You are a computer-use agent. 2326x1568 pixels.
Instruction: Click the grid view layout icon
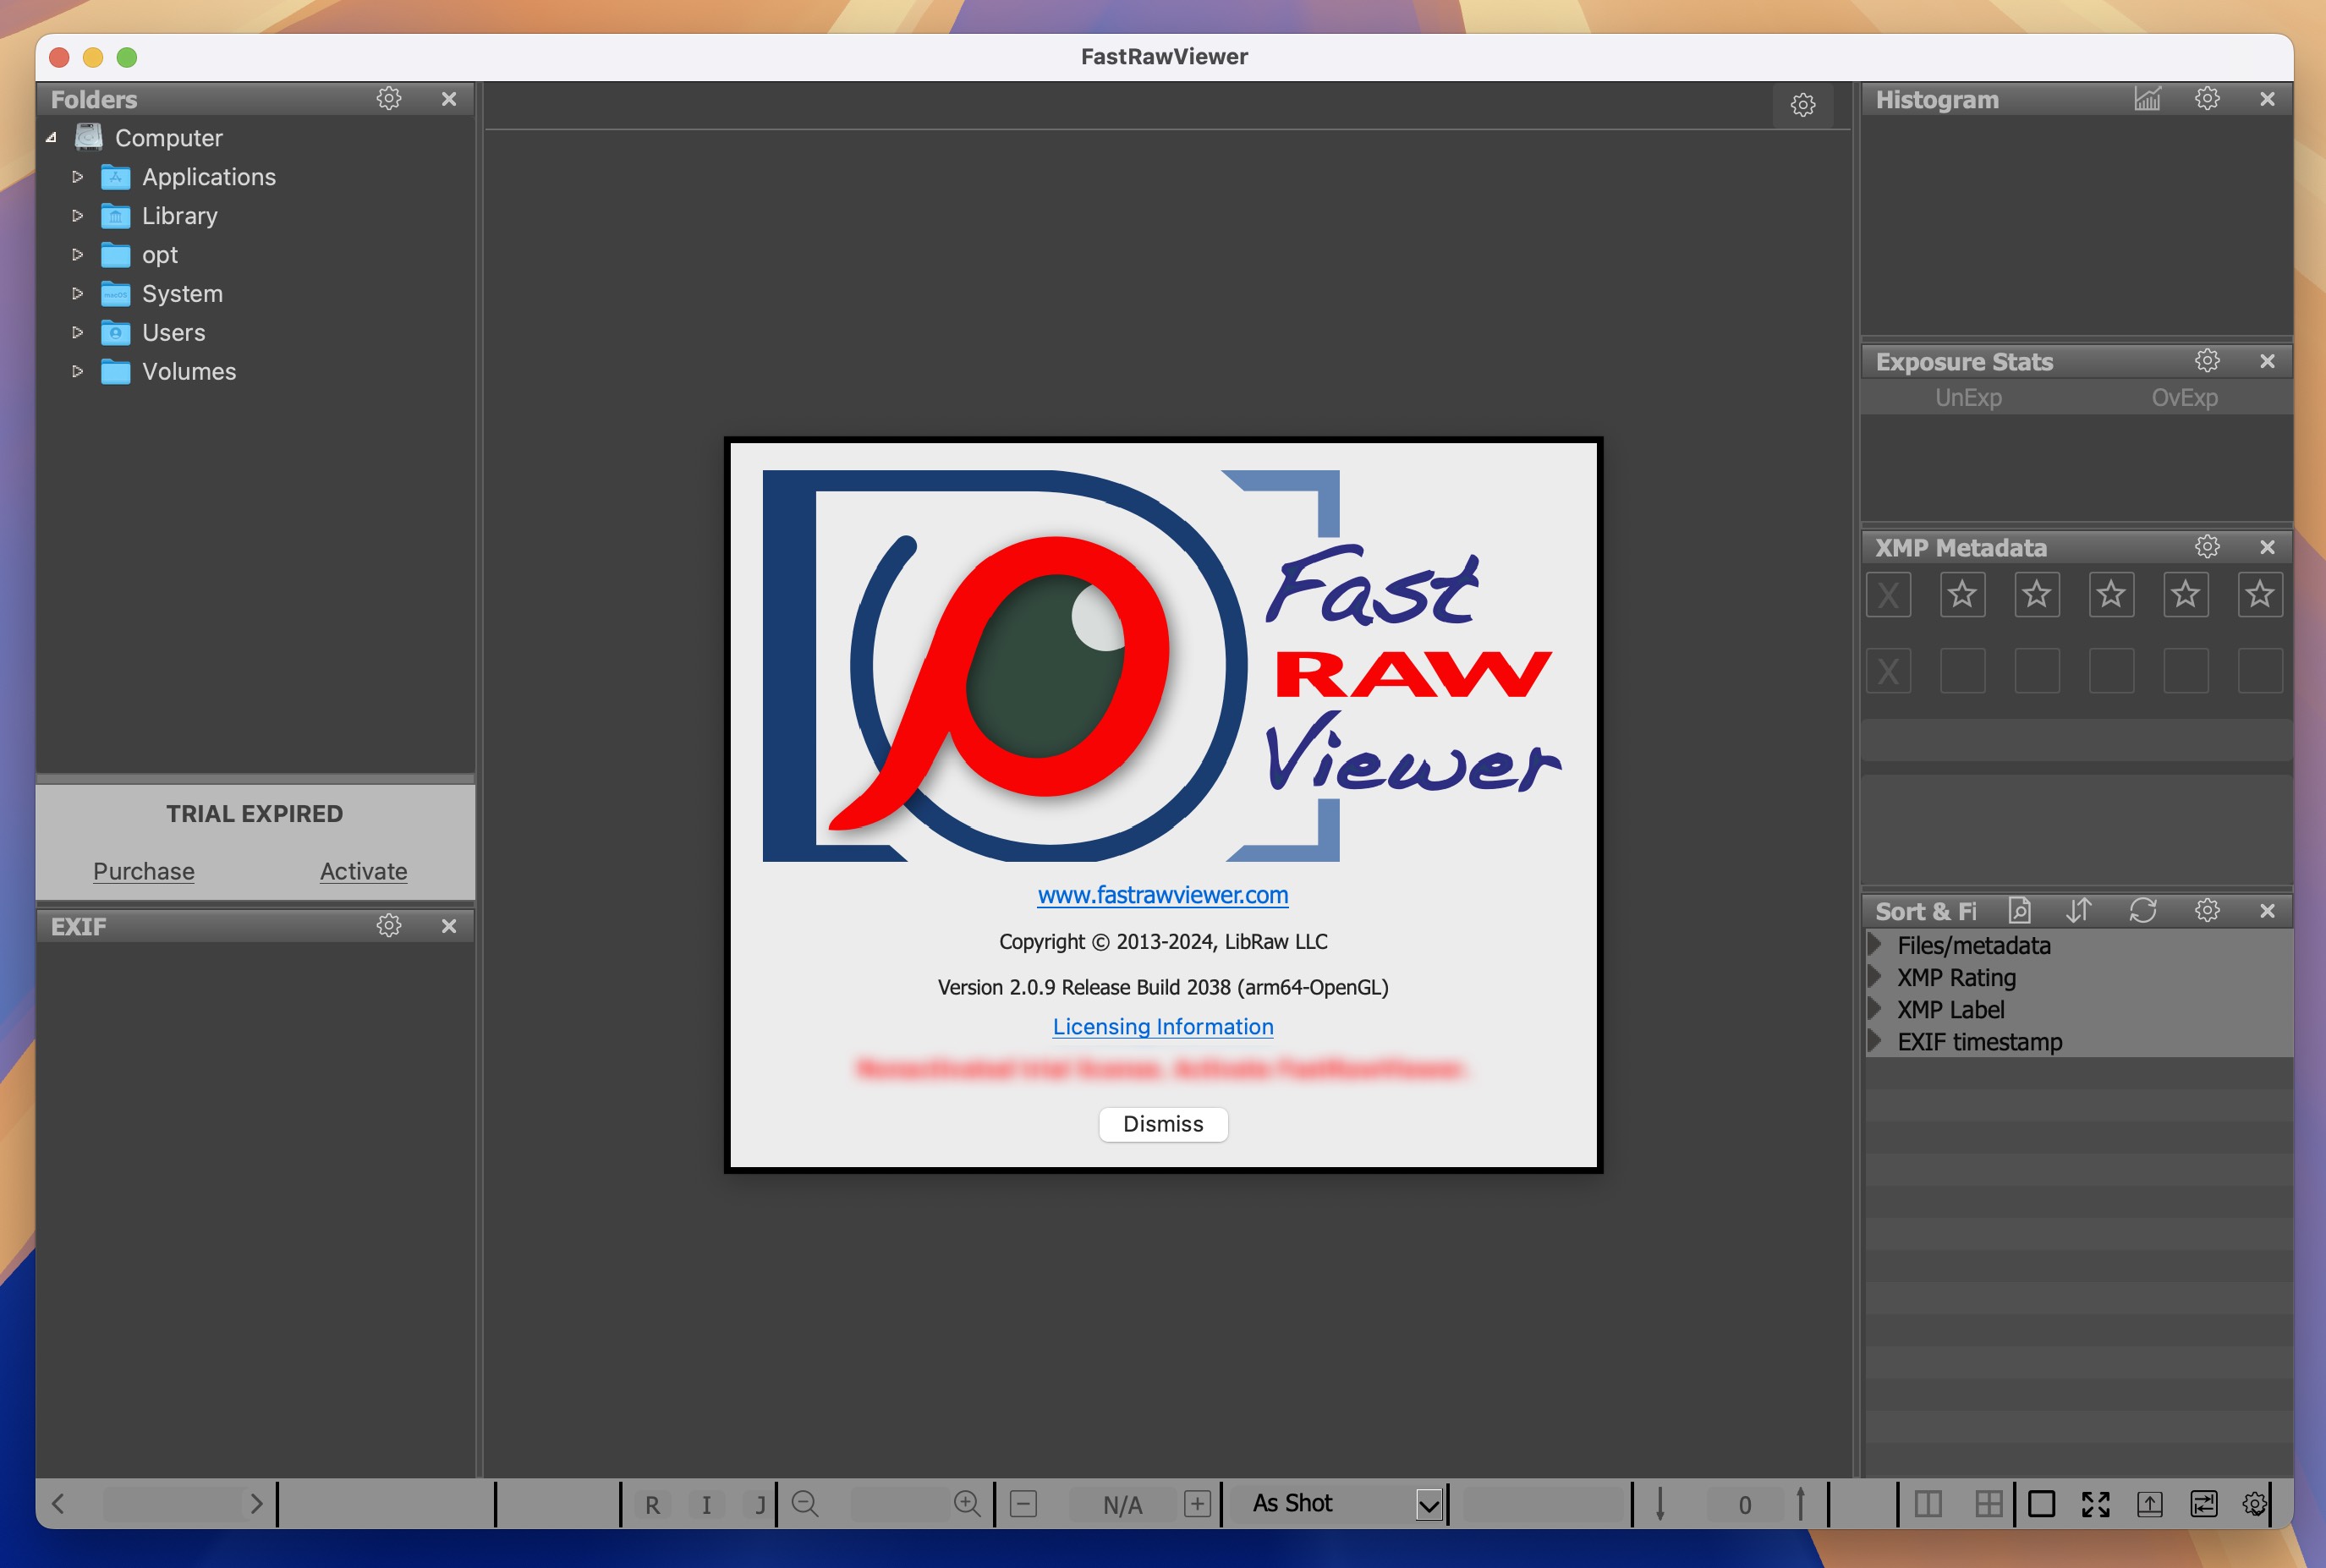[1987, 1501]
